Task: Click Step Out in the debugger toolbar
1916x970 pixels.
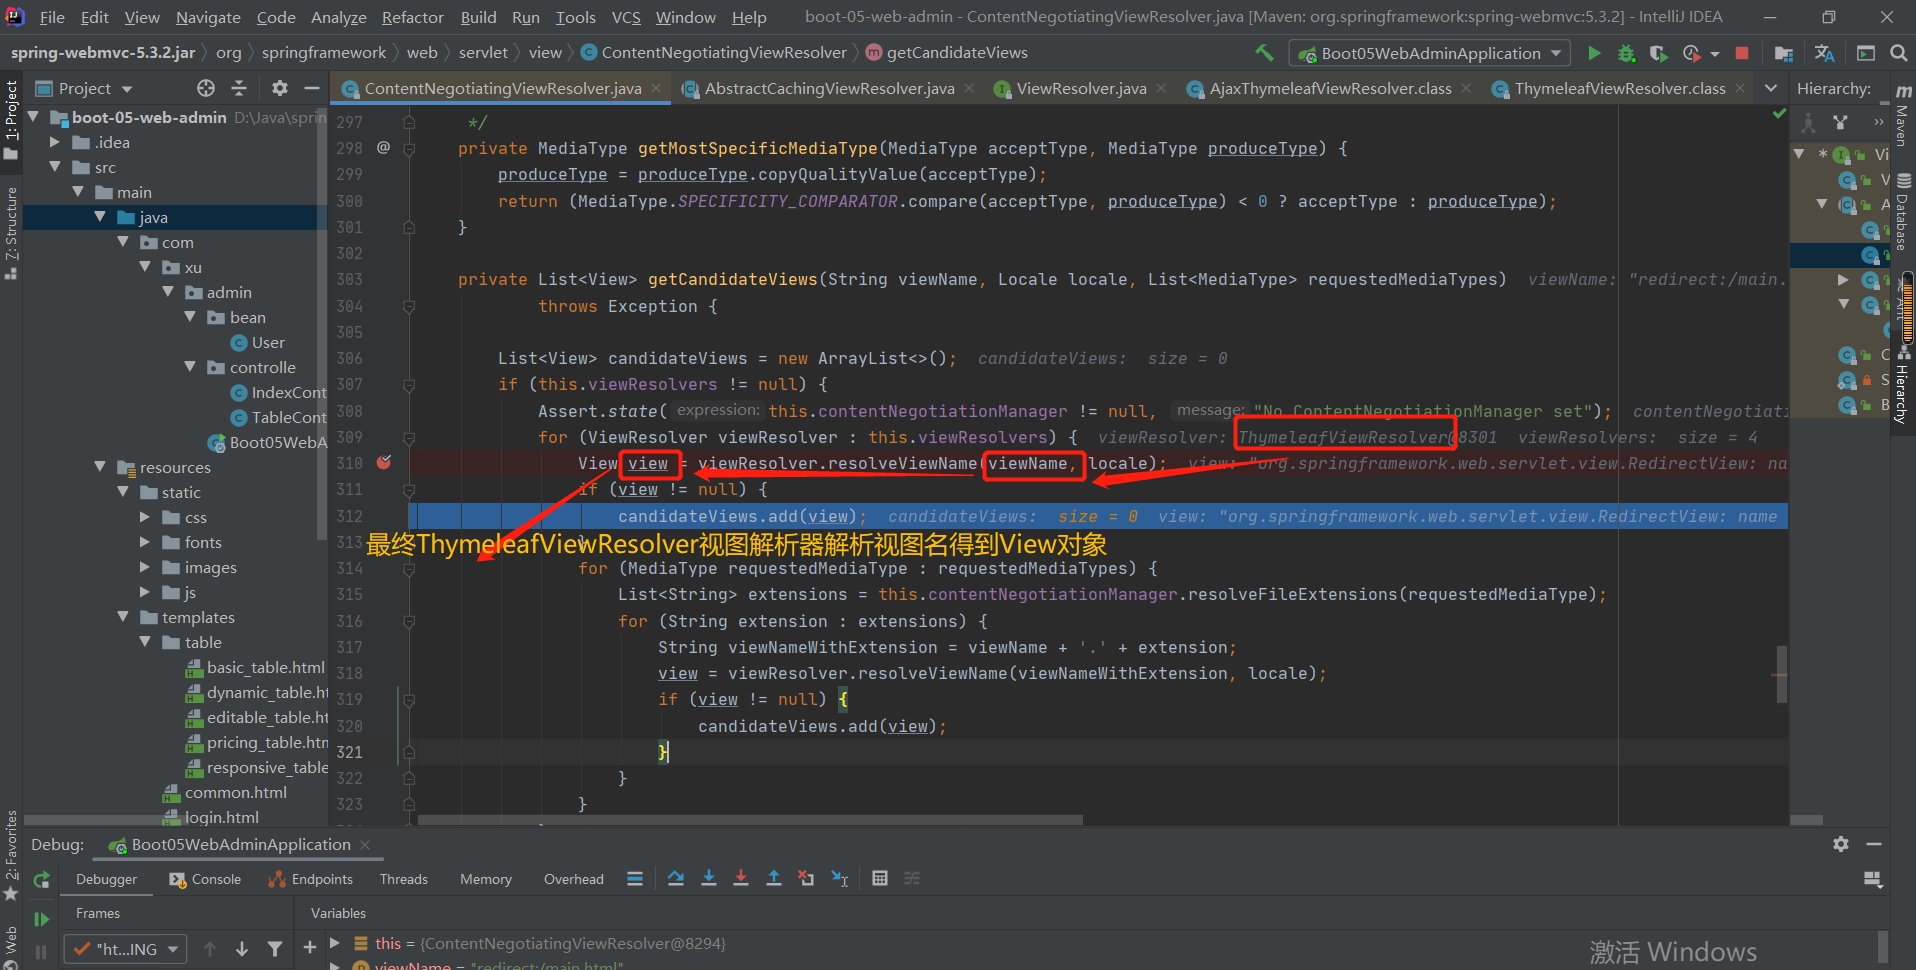Action: tap(774, 878)
